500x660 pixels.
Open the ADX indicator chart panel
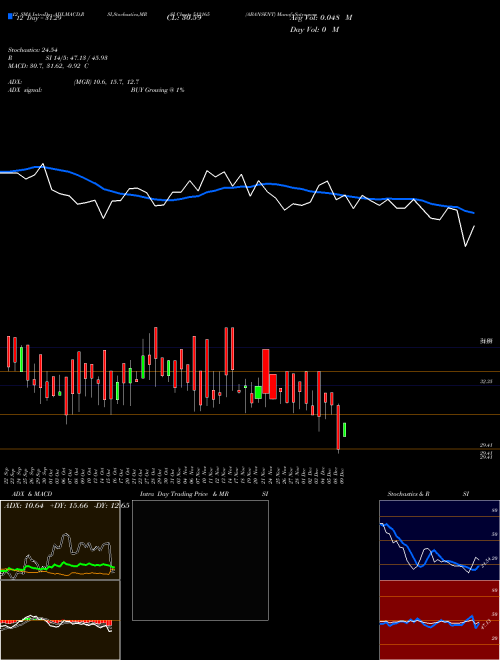(60, 540)
